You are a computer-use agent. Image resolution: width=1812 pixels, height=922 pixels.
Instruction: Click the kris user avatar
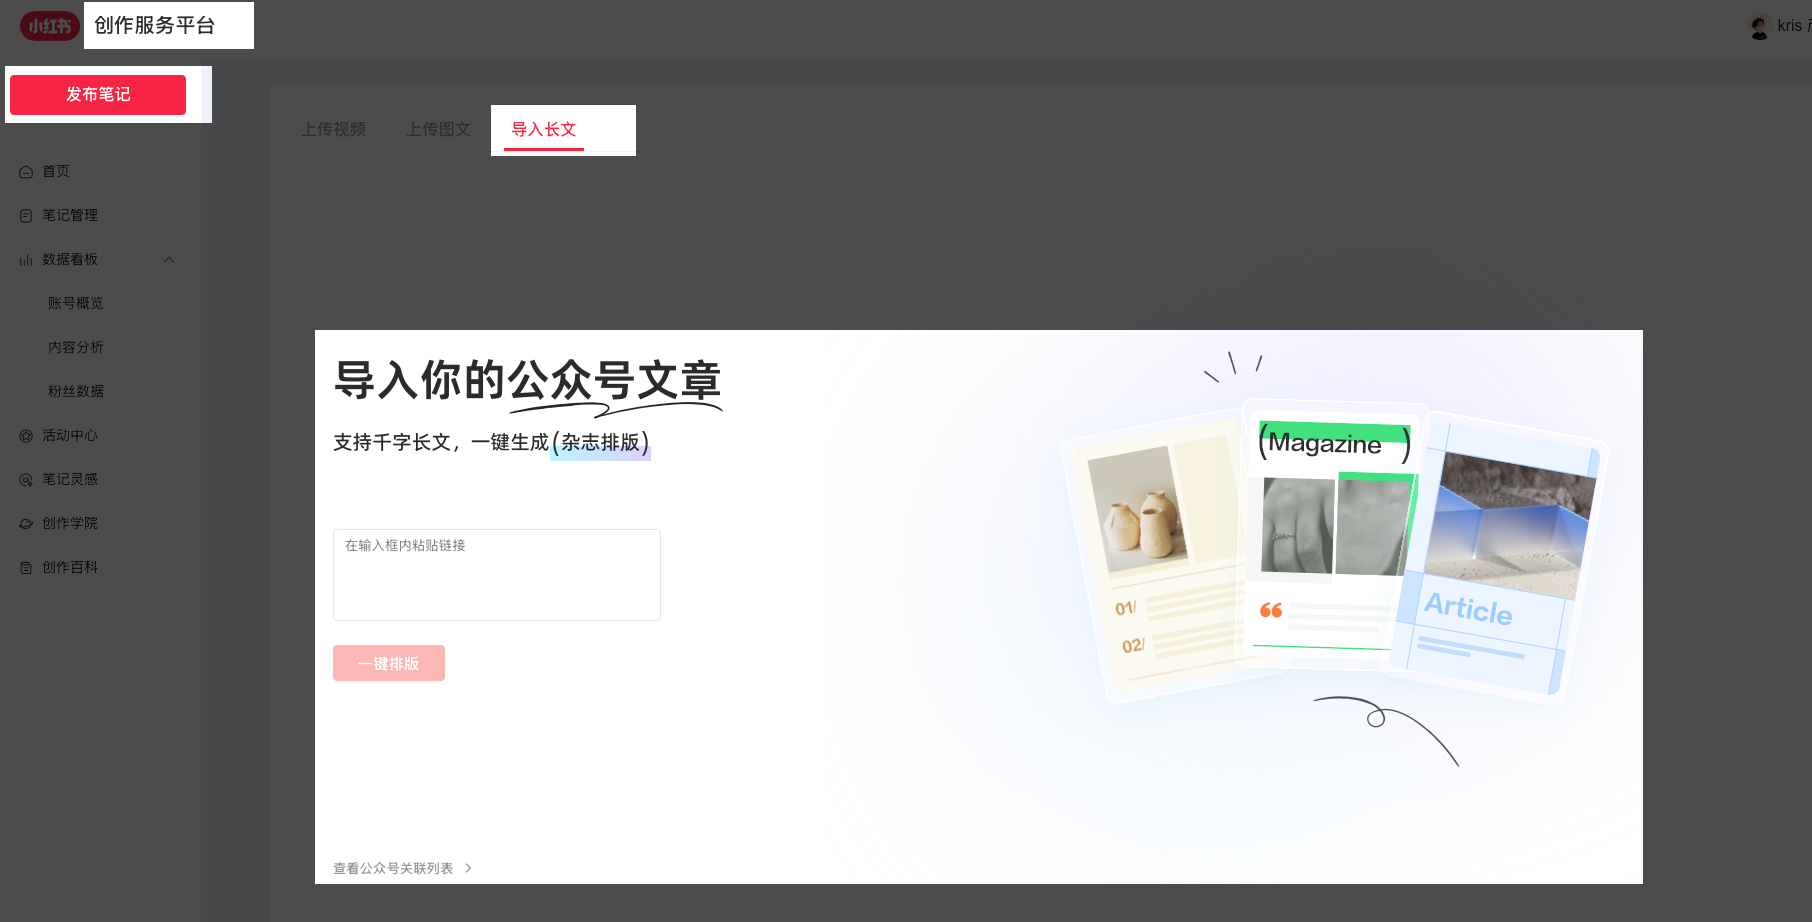click(1759, 27)
